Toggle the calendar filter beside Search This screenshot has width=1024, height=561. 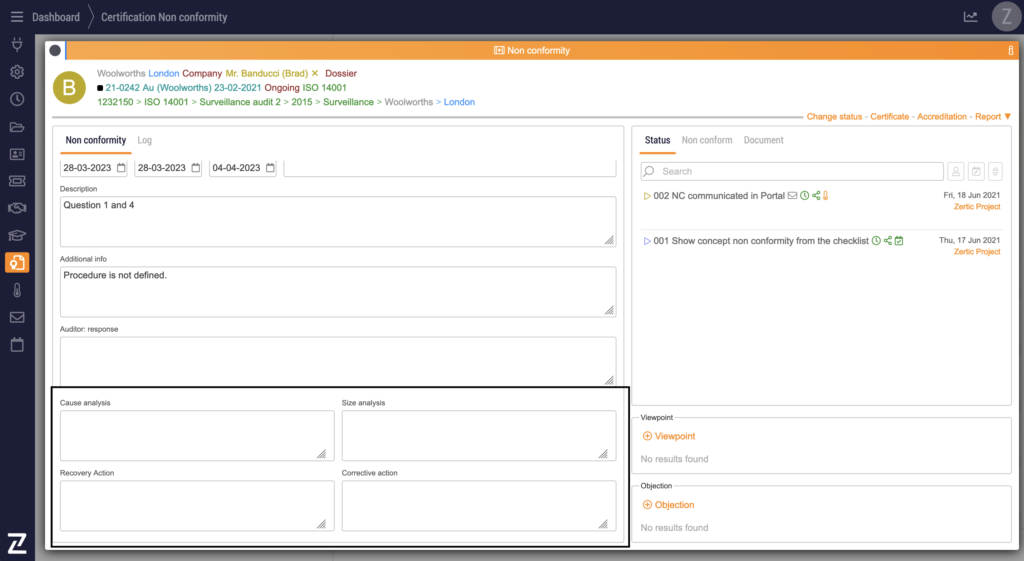coord(976,171)
